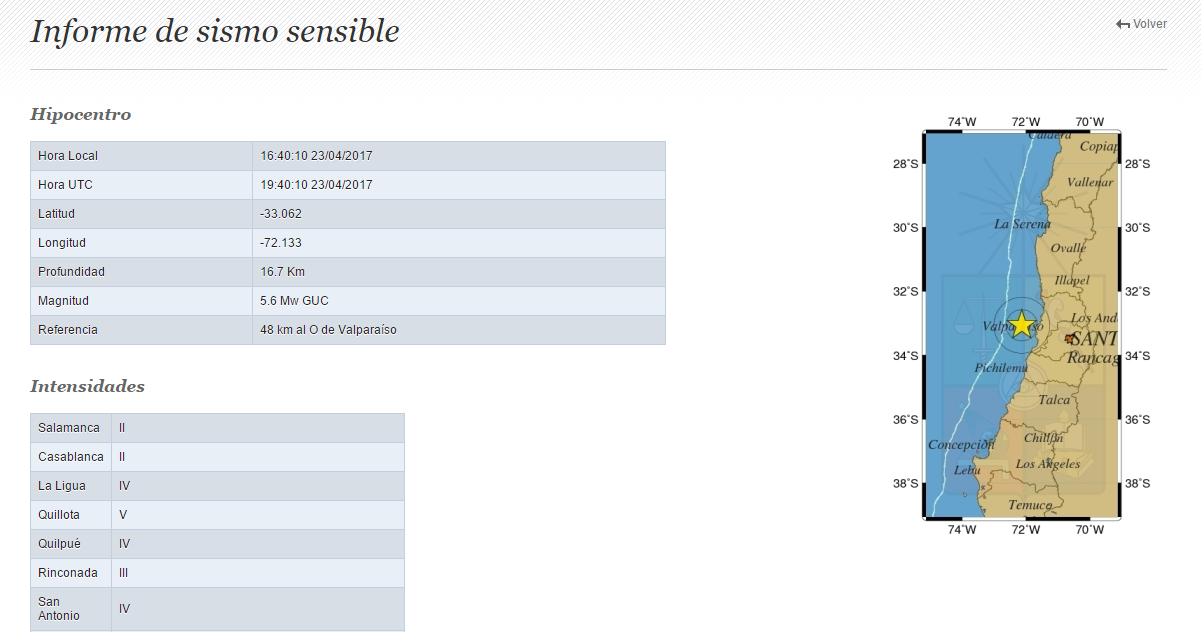The height and width of the screenshot is (632, 1201).
Task: Click the La Serena label on the map
Action: (x=1022, y=224)
